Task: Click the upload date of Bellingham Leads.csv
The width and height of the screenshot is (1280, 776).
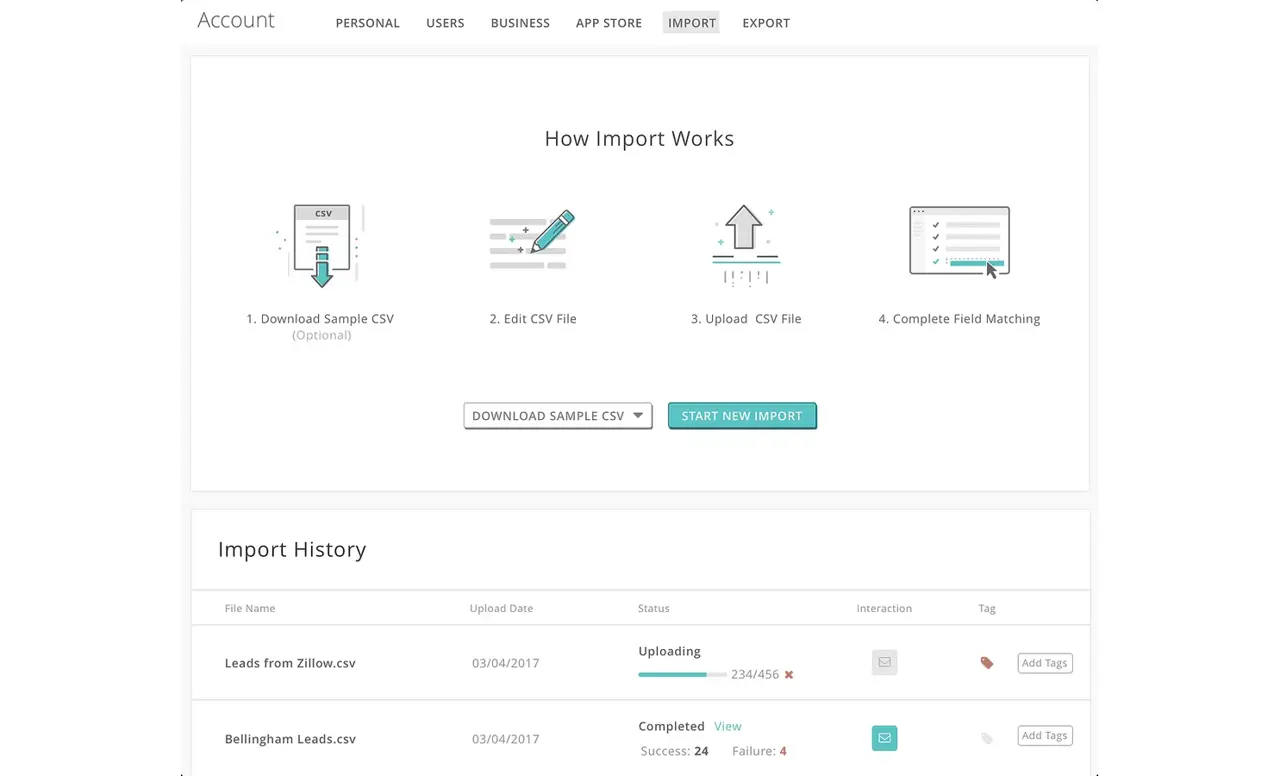Action: pyautogui.click(x=506, y=739)
